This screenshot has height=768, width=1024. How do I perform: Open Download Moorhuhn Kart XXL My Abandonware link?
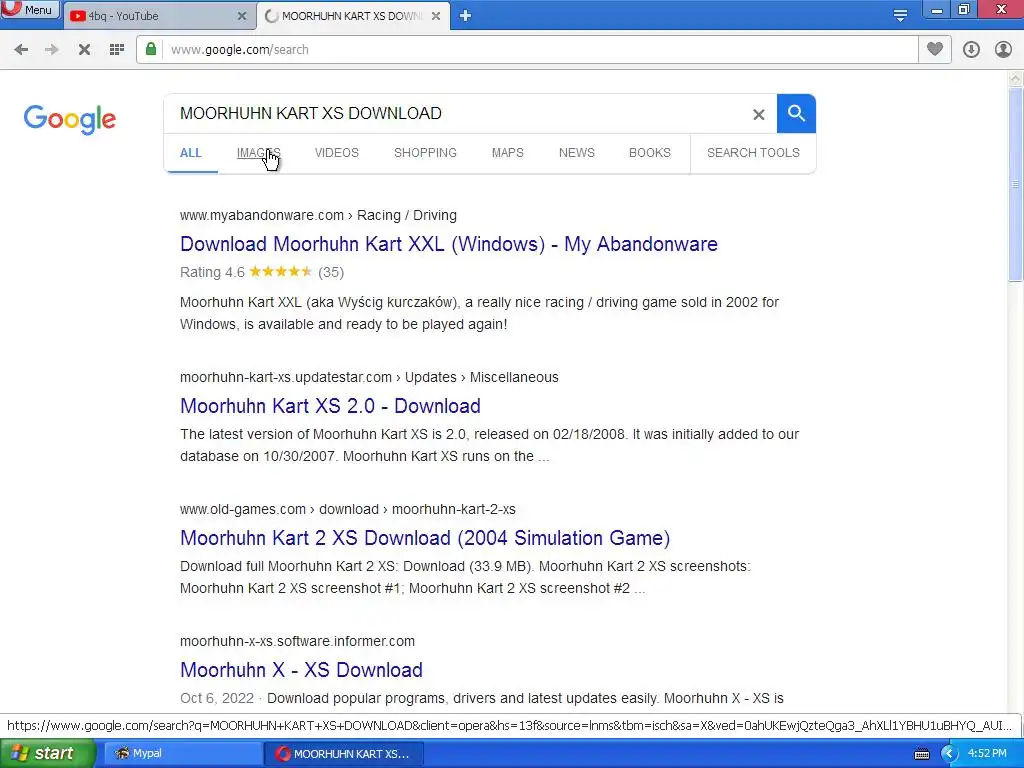point(449,244)
